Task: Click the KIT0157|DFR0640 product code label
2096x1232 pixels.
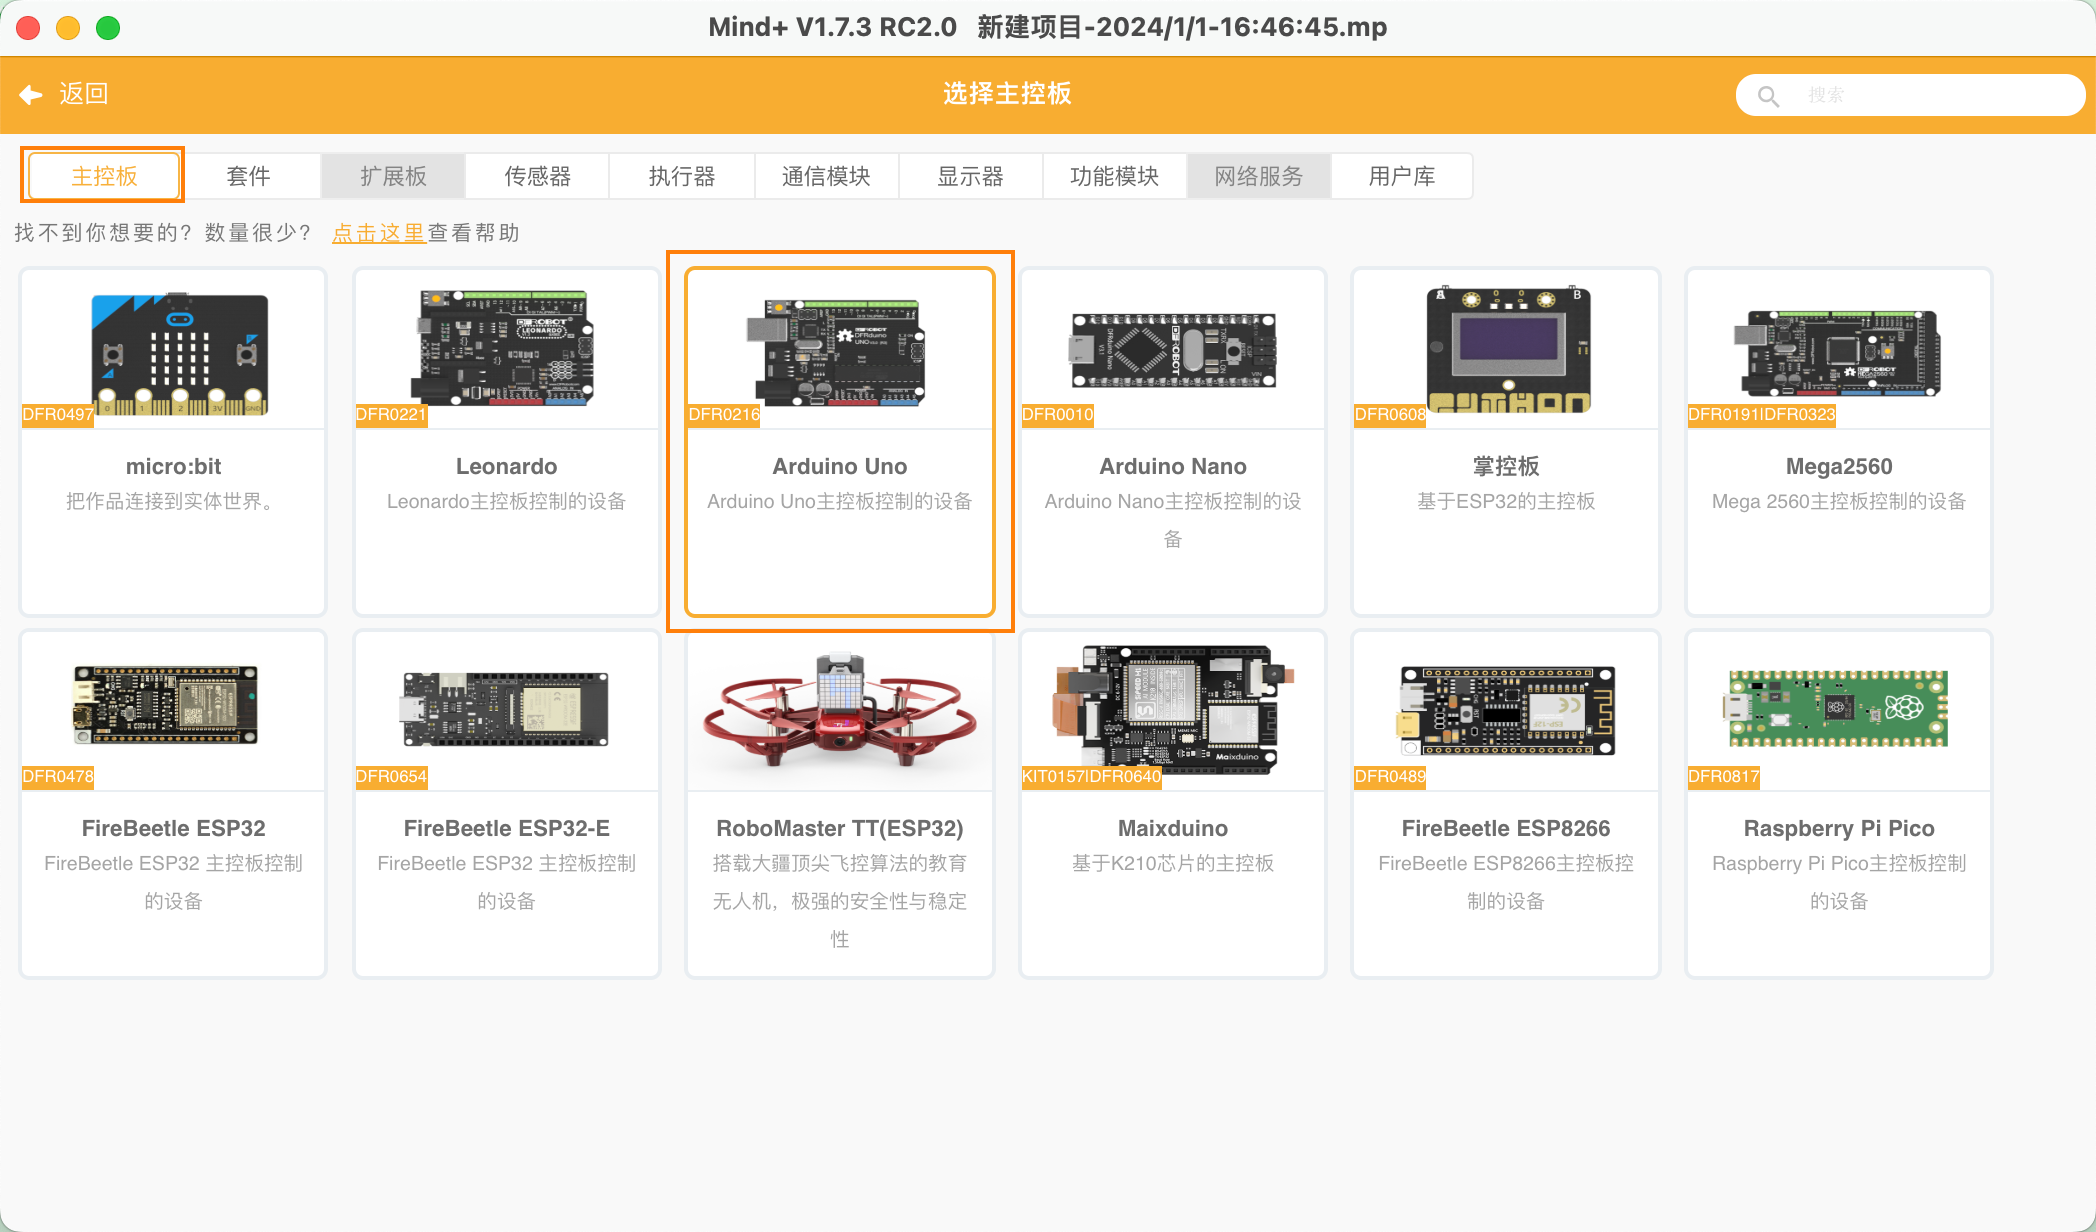Action: click(x=1092, y=776)
